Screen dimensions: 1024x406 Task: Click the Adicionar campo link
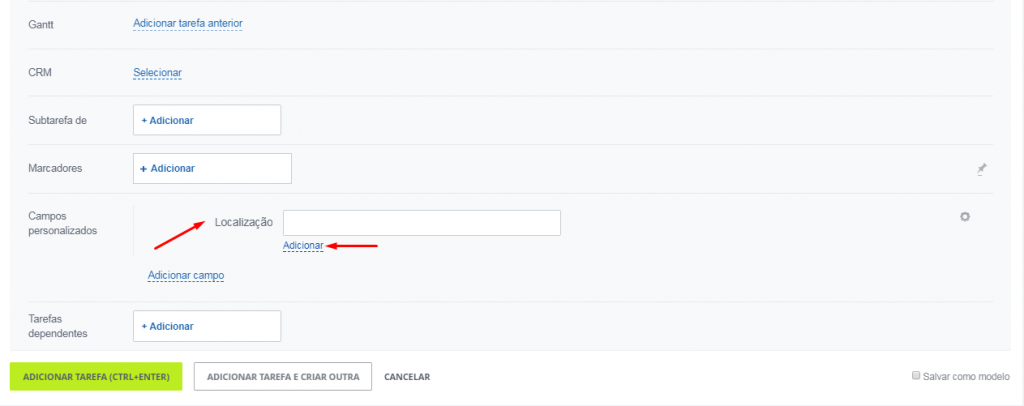(186, 275)
